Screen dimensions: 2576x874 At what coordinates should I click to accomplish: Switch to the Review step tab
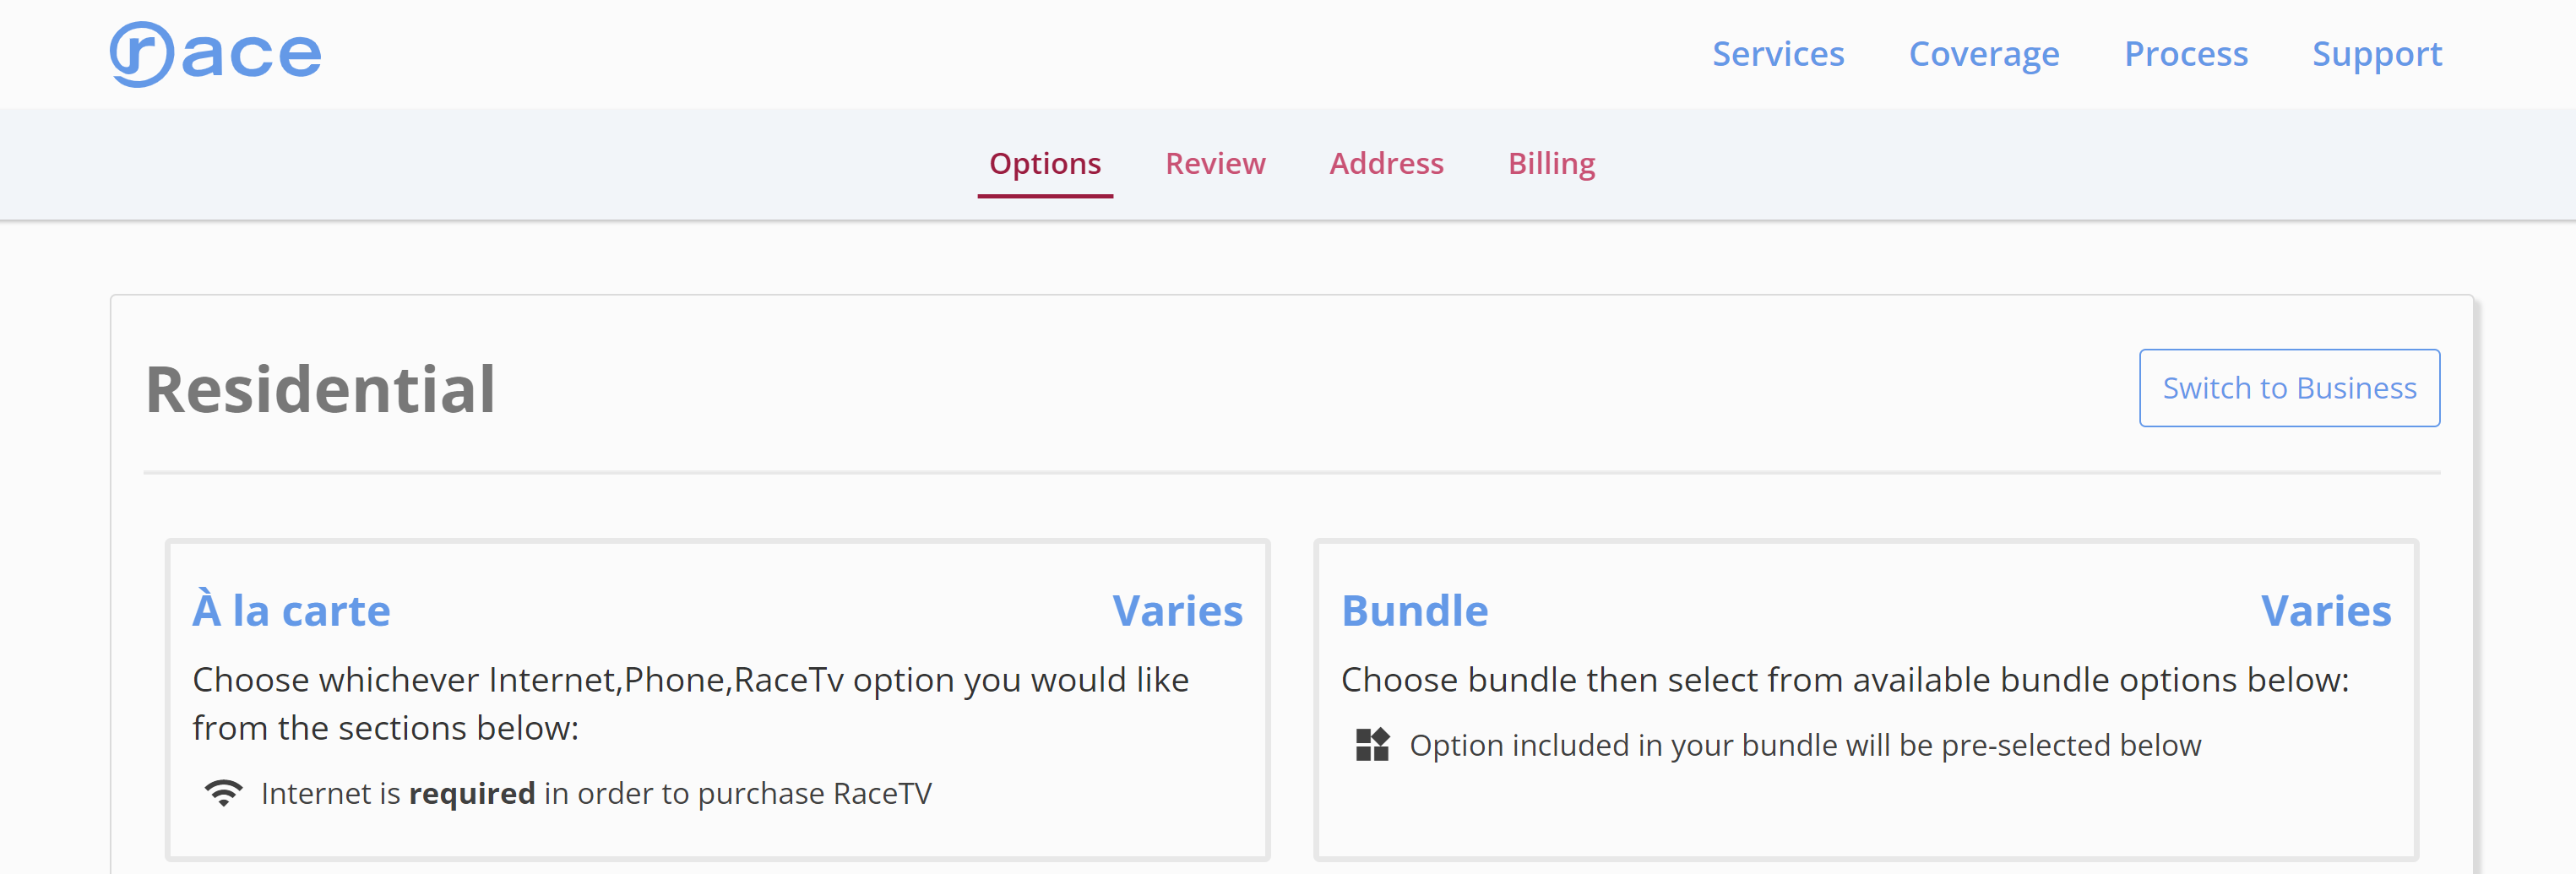tap(1215, 164)
